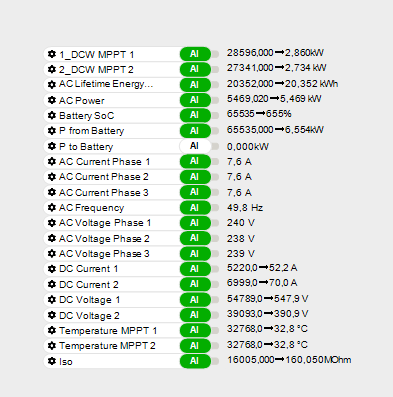
Task: Click the gear icon next to Iso
Action: coord(52,361)
